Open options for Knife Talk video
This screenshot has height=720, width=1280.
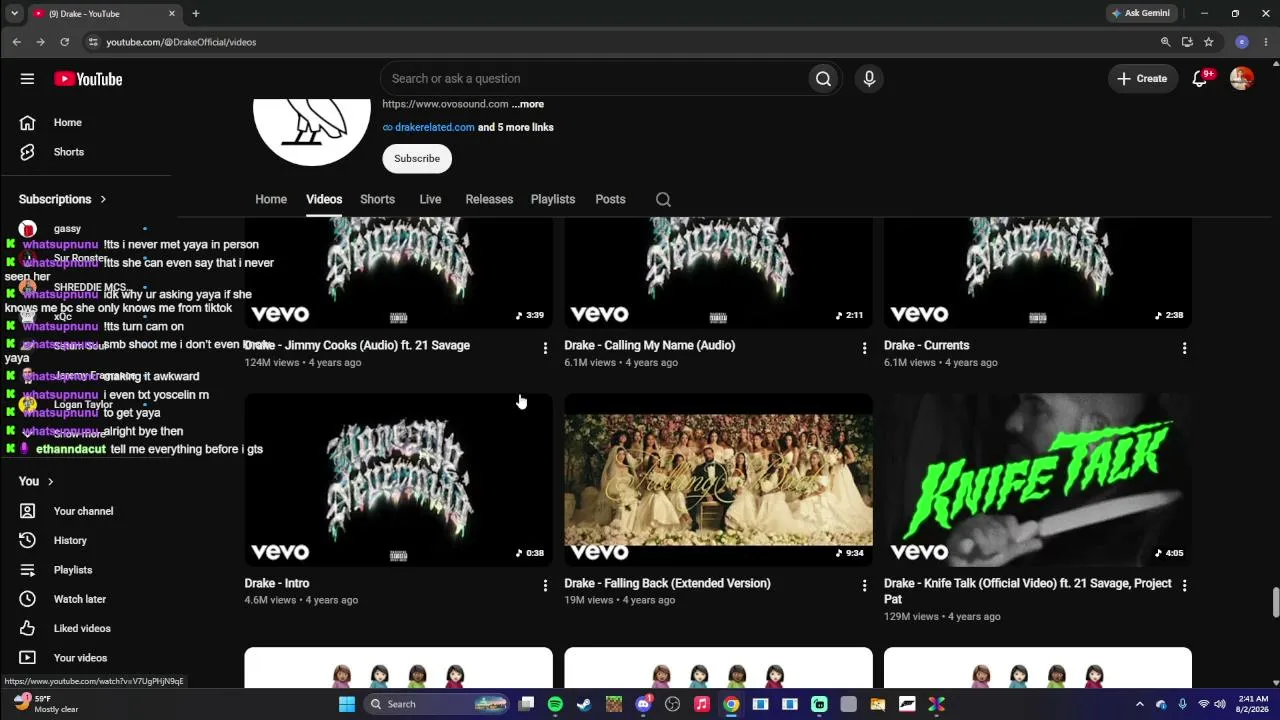(1185, 586)
